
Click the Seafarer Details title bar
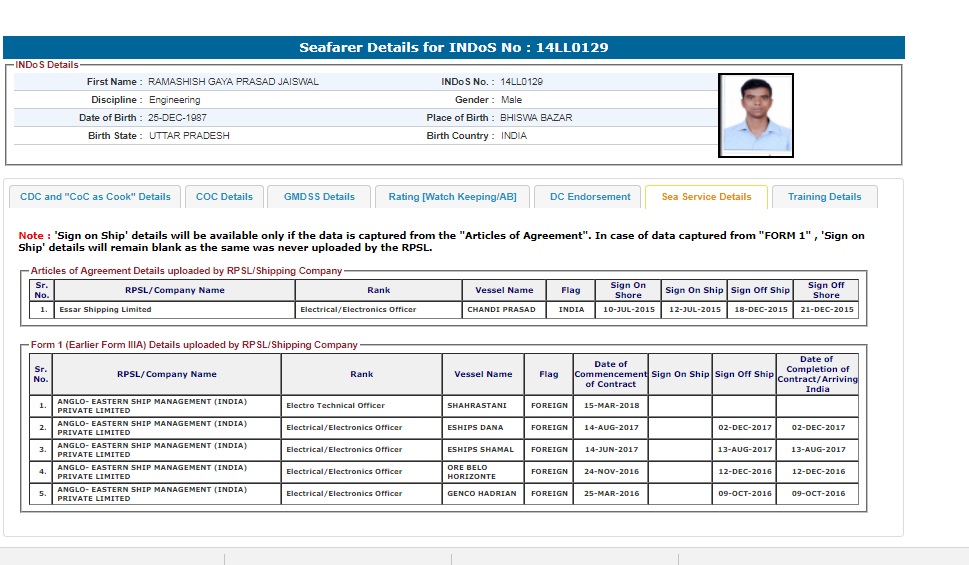coord(453,47)
